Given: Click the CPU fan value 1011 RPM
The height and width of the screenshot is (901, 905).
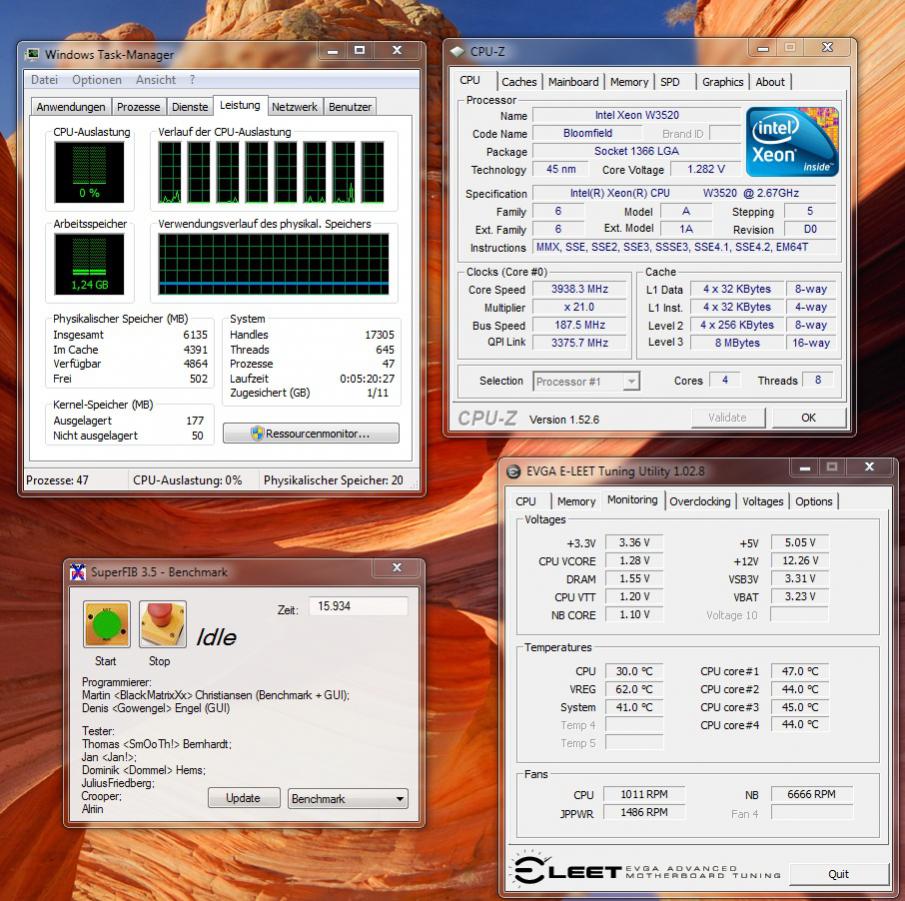Looking at the screenshot, I should [x=644, y=794].
